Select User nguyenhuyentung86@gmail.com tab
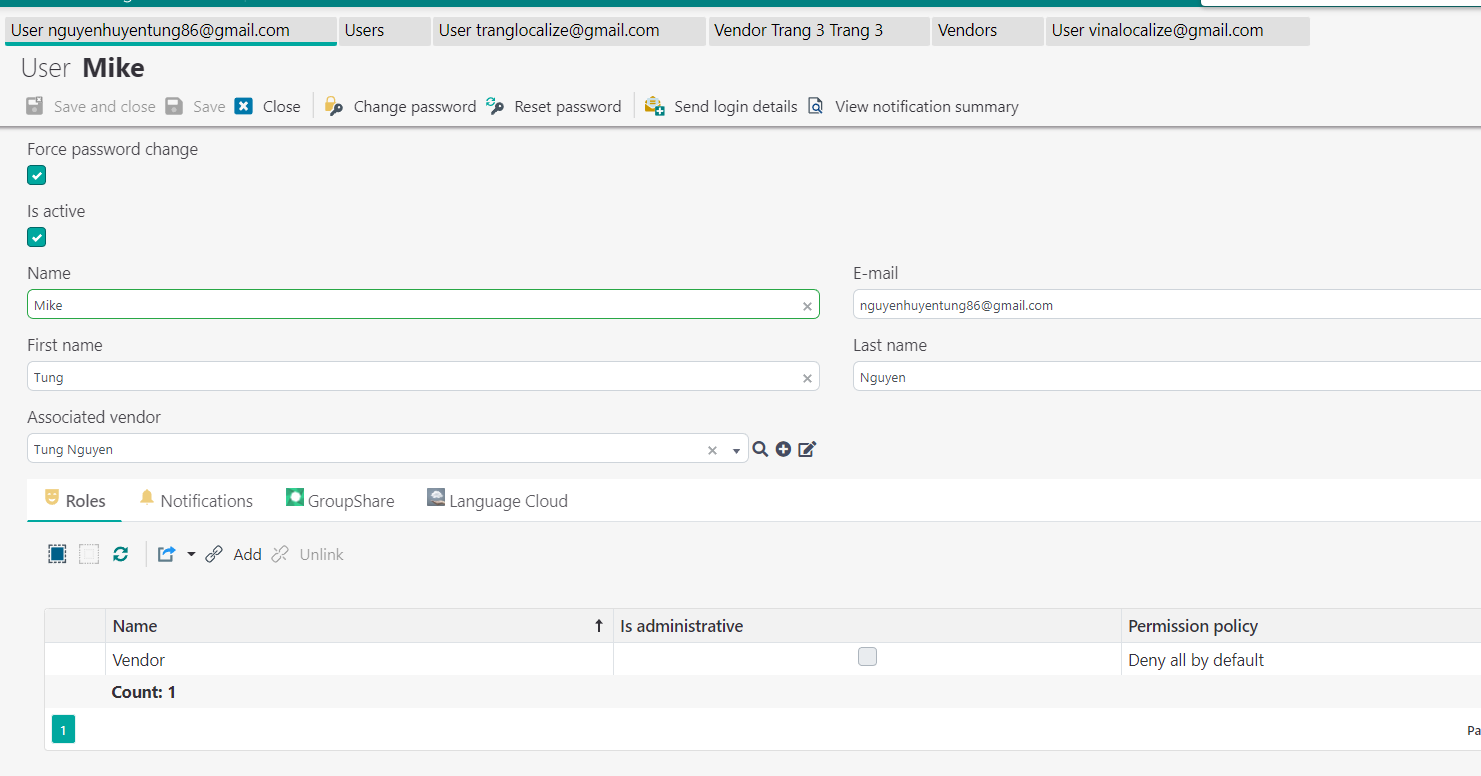The image size is (1481, 776). (171, 30)
